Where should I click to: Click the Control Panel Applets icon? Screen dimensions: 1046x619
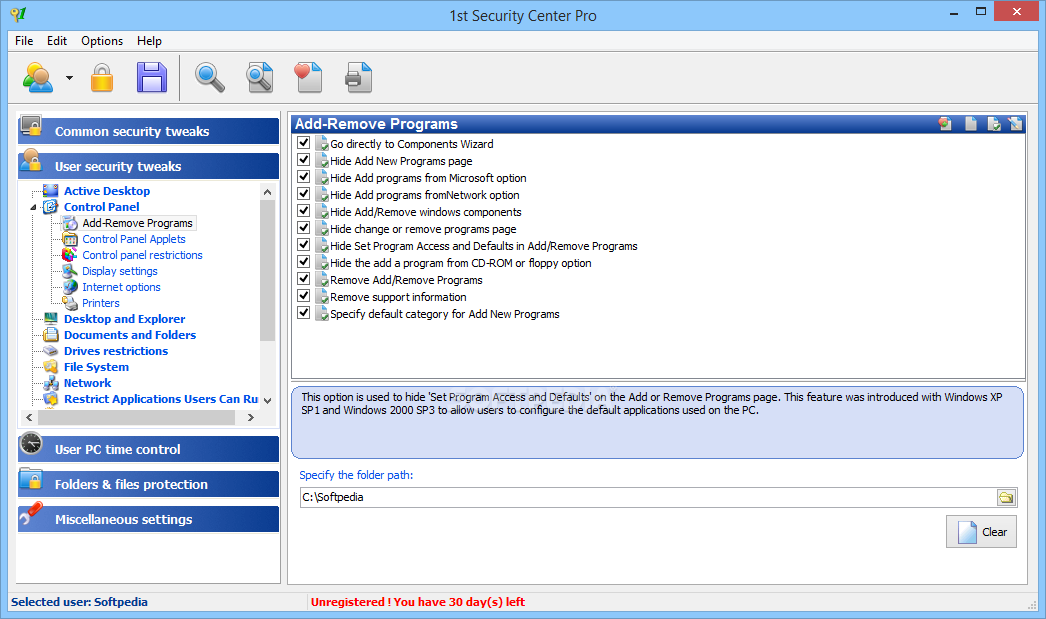pos(69,239)
